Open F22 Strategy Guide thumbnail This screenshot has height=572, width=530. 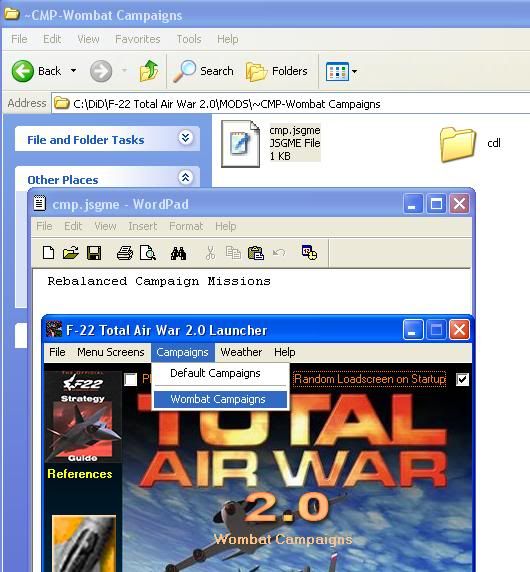point(83,417)
